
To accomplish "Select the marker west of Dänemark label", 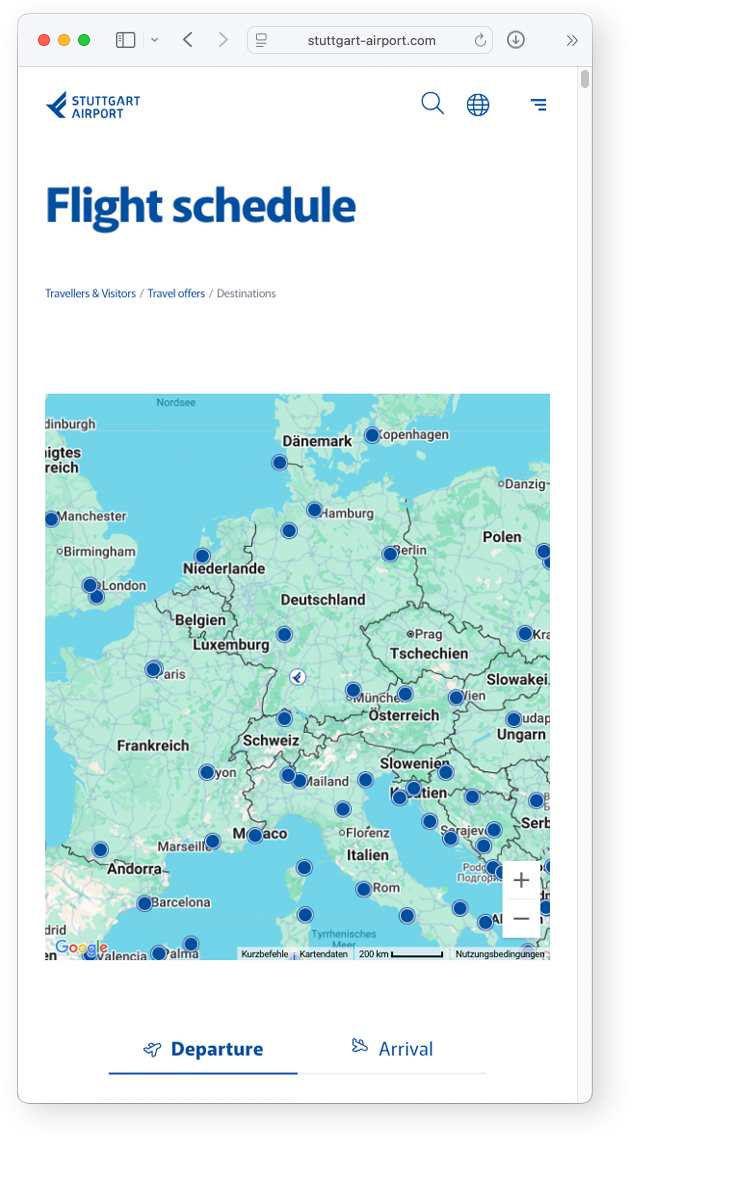I will click(279, 462).
